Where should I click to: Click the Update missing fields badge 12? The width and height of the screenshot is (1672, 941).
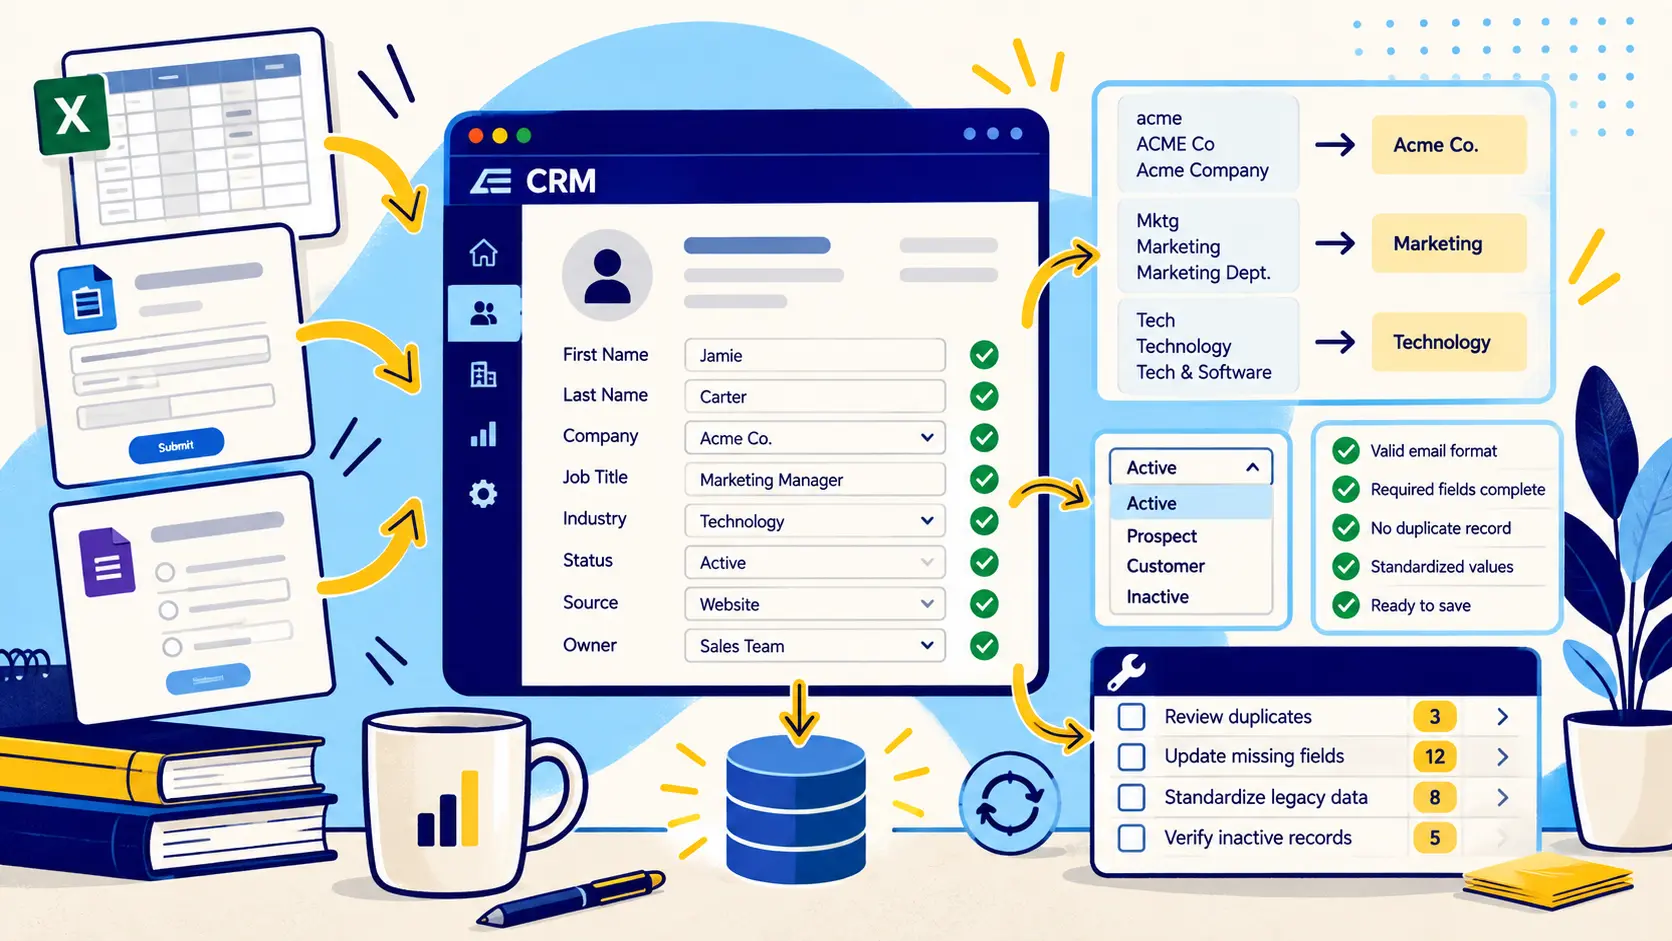[1434, 757]
